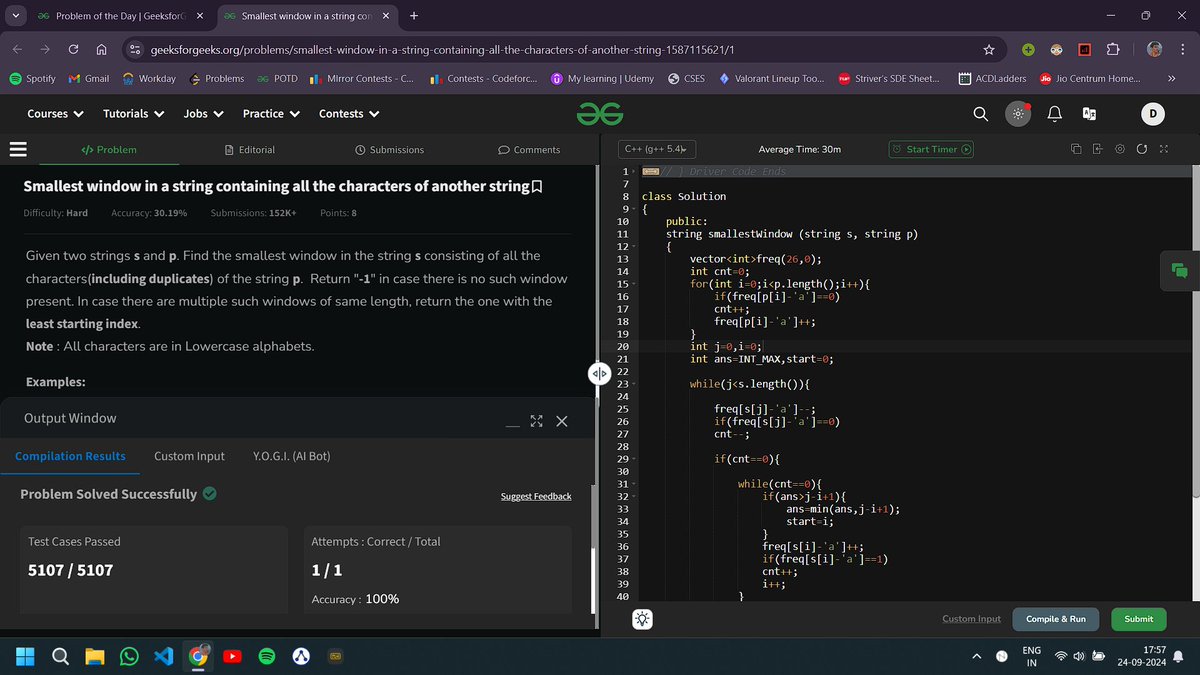Open Visual Studio Code from the taskbar

point(164,656)
